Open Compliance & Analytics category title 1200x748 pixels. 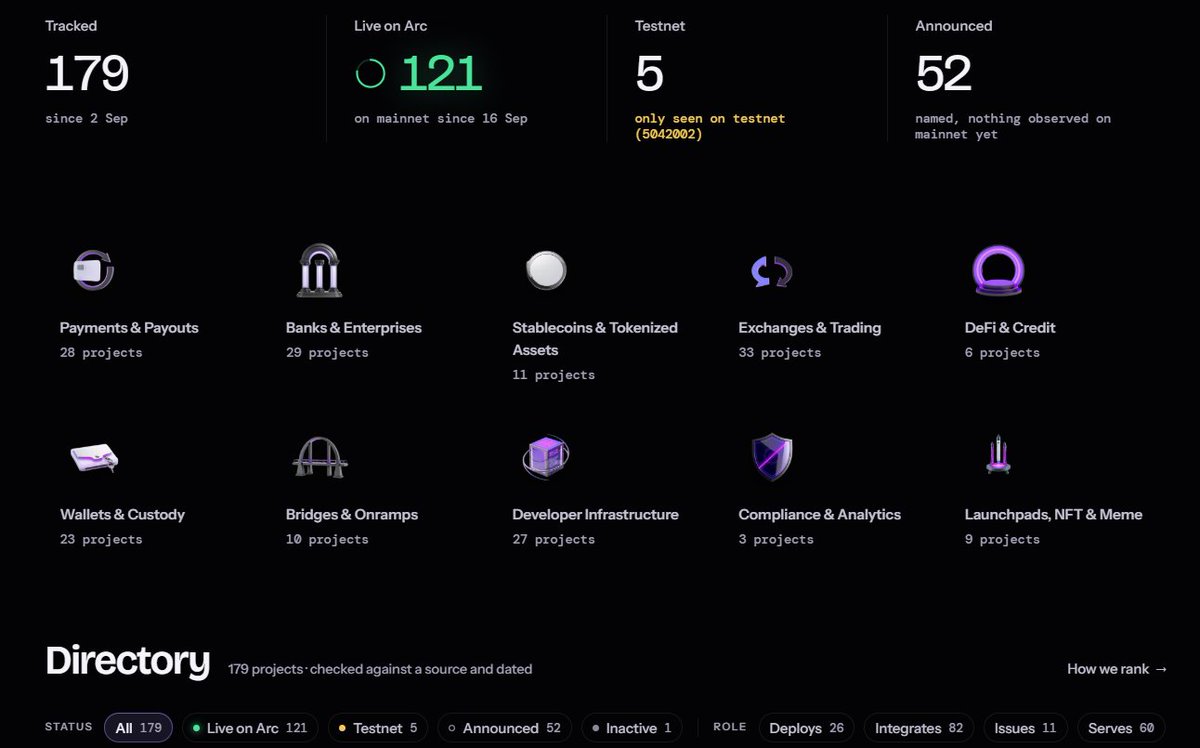[820, 515]
